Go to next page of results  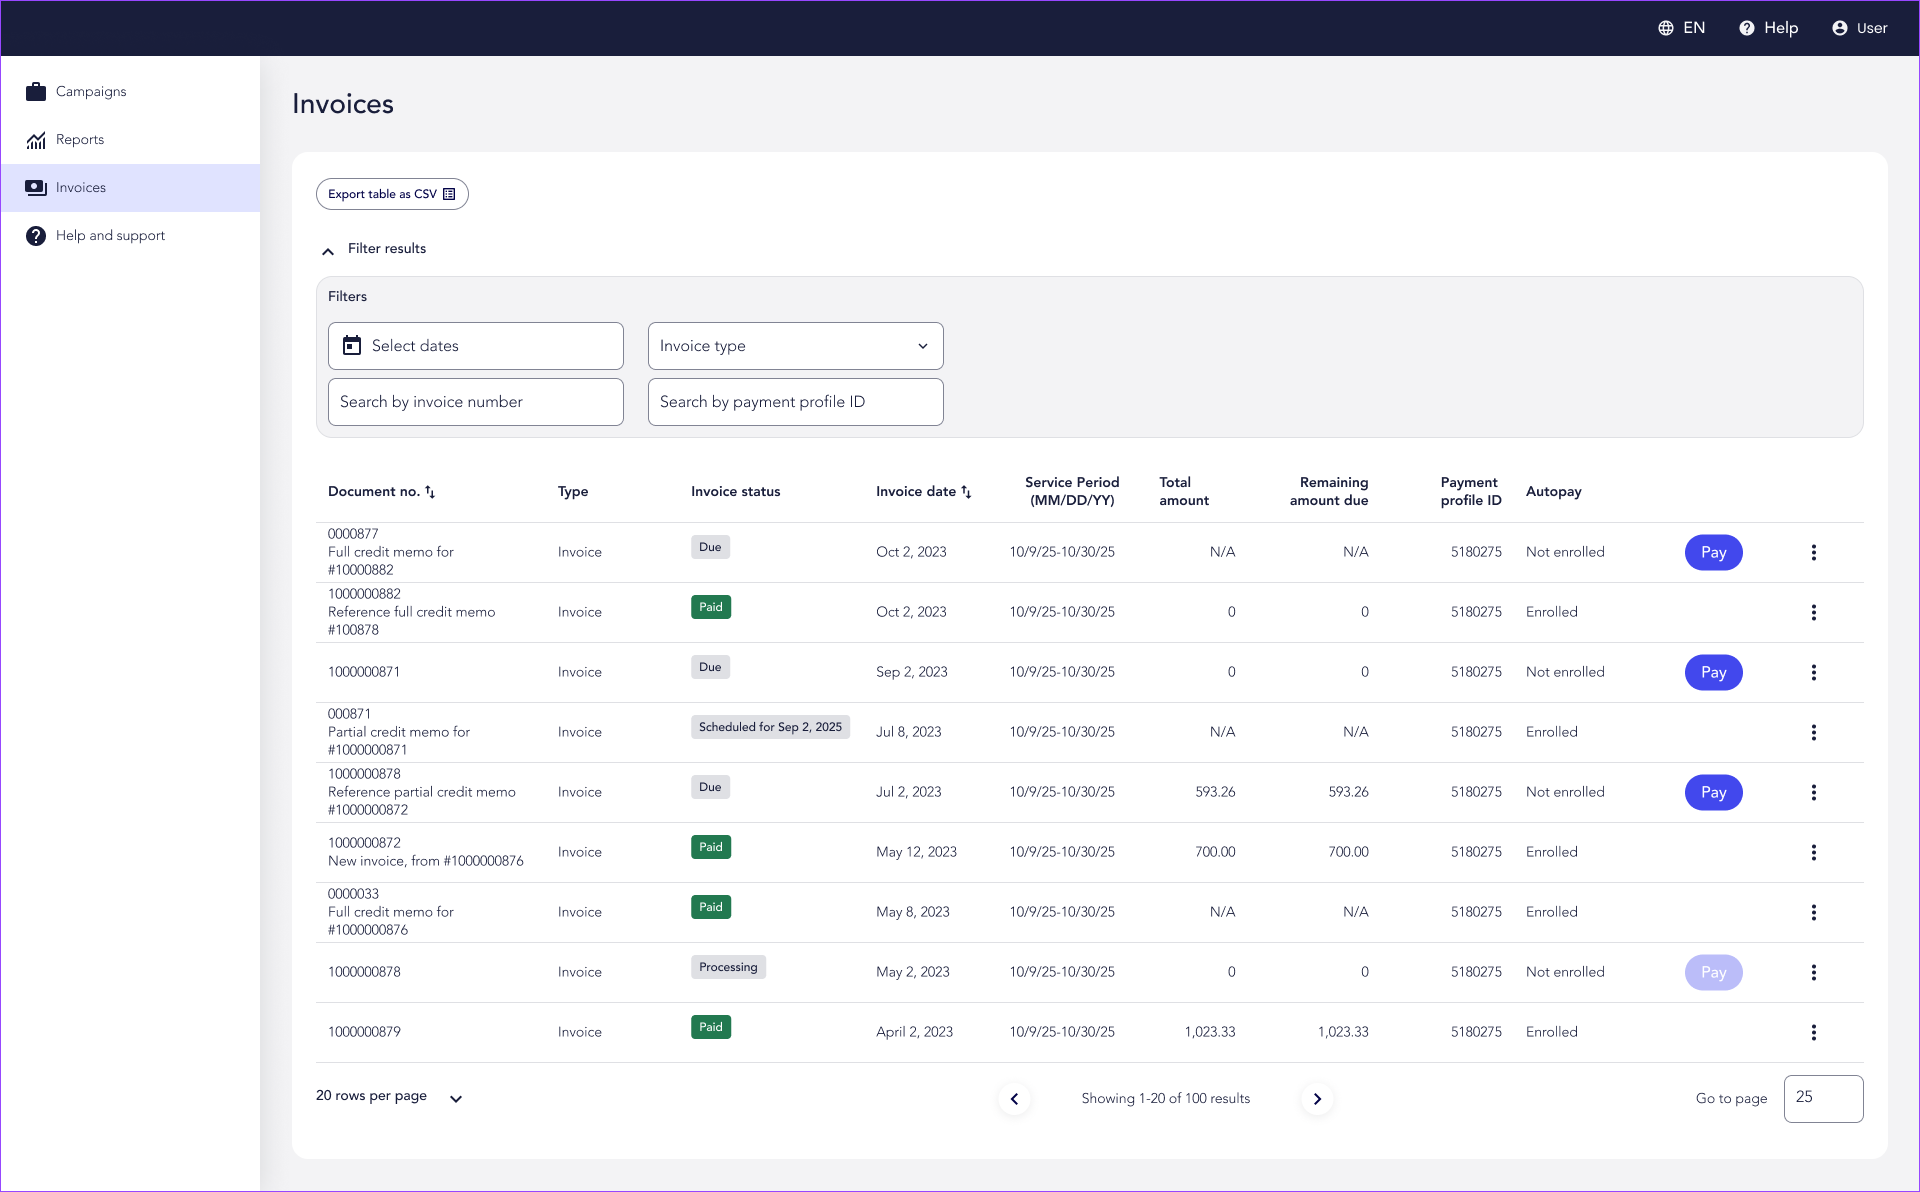click(x=1317, y=1099)
